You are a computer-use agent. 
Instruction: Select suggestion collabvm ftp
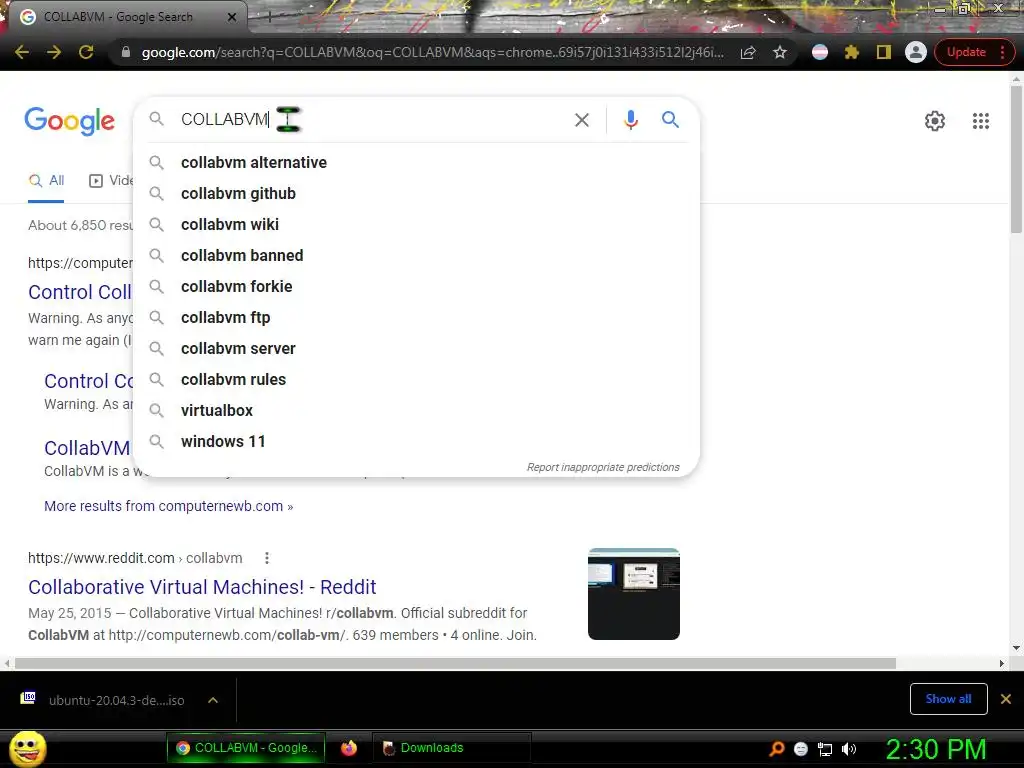click(x=416, y=317)
